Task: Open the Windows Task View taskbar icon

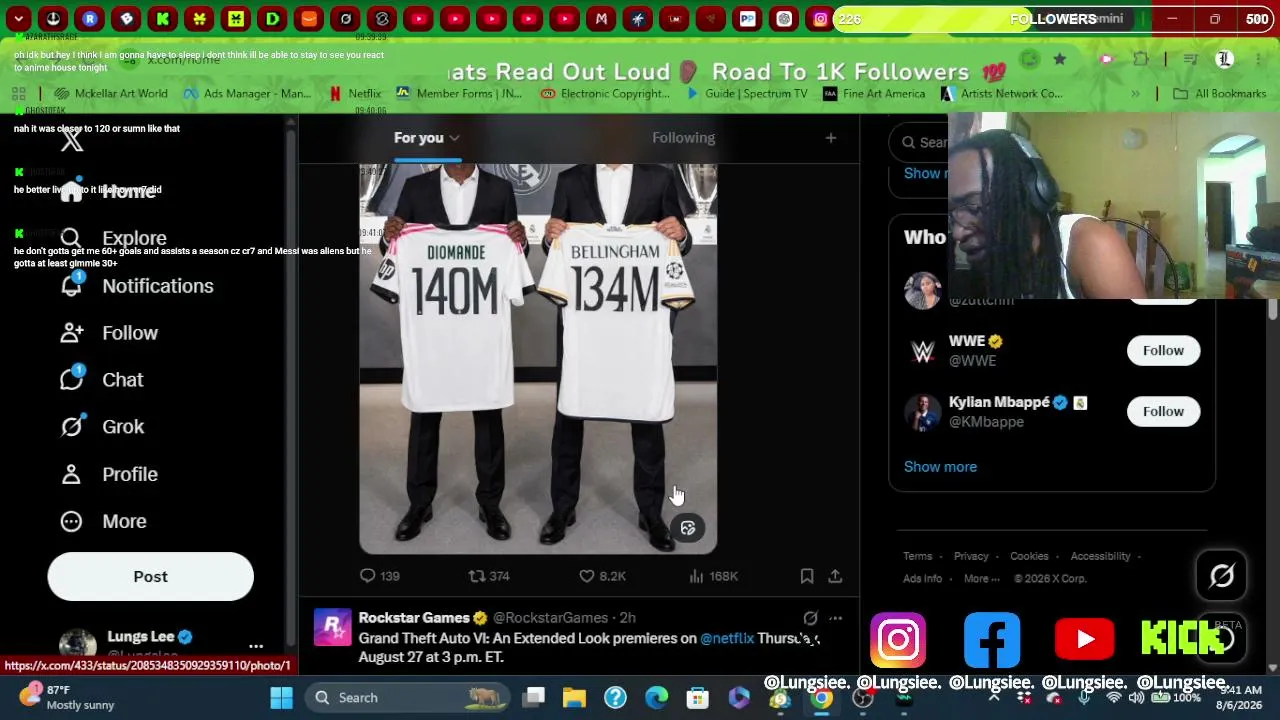Action: click(x=534, y=698)
